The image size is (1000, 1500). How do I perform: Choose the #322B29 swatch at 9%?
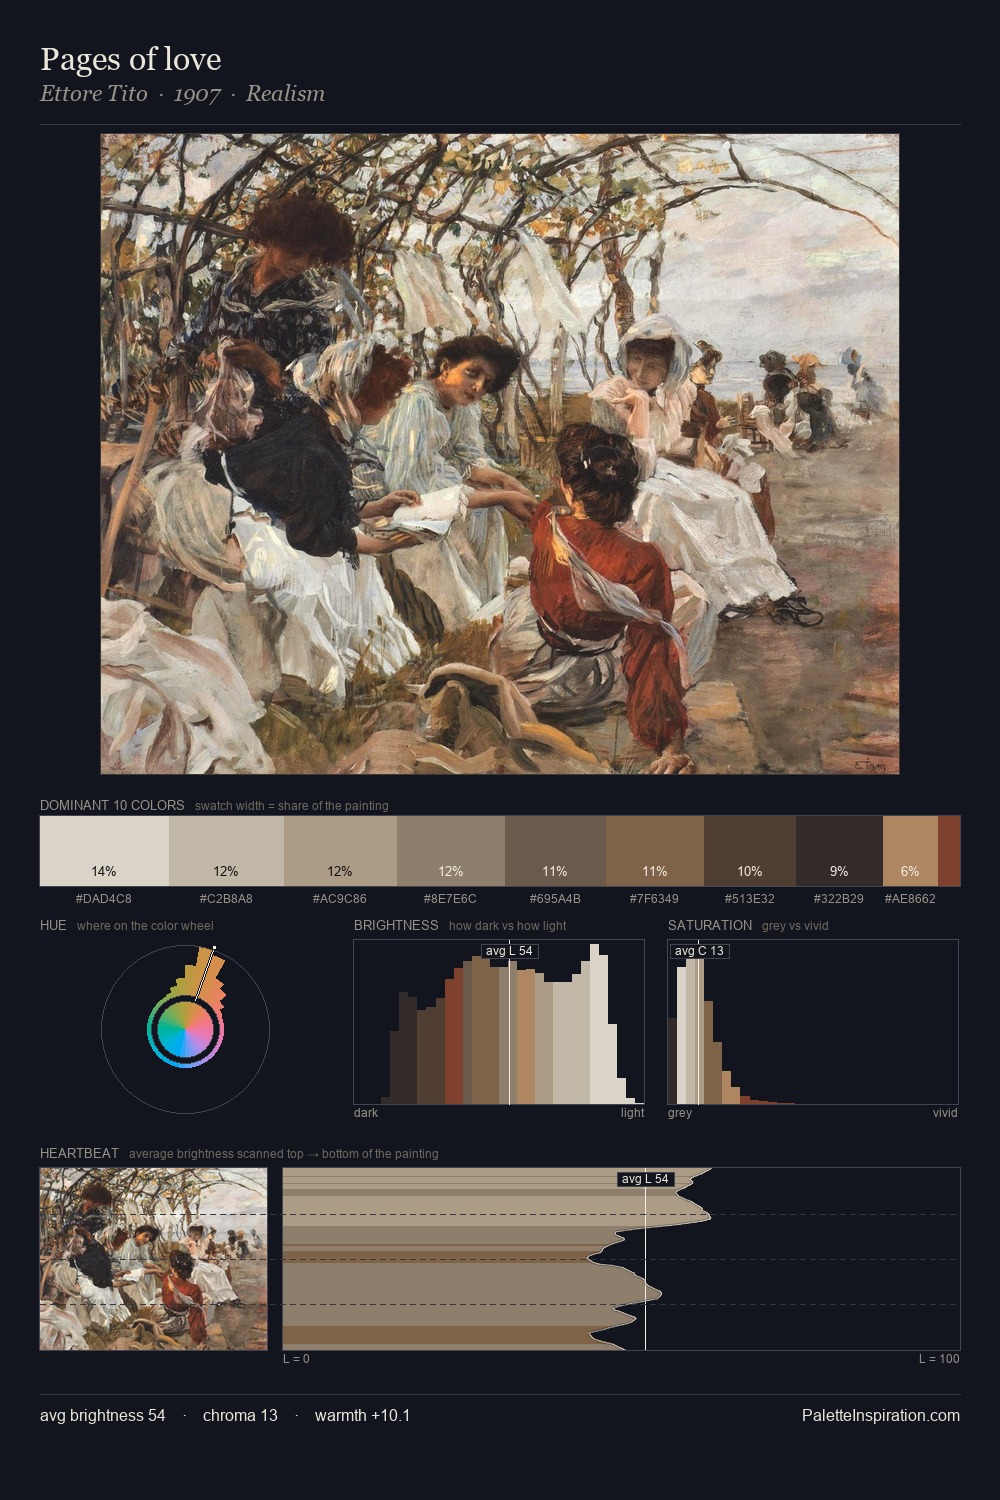click(839, 851)
